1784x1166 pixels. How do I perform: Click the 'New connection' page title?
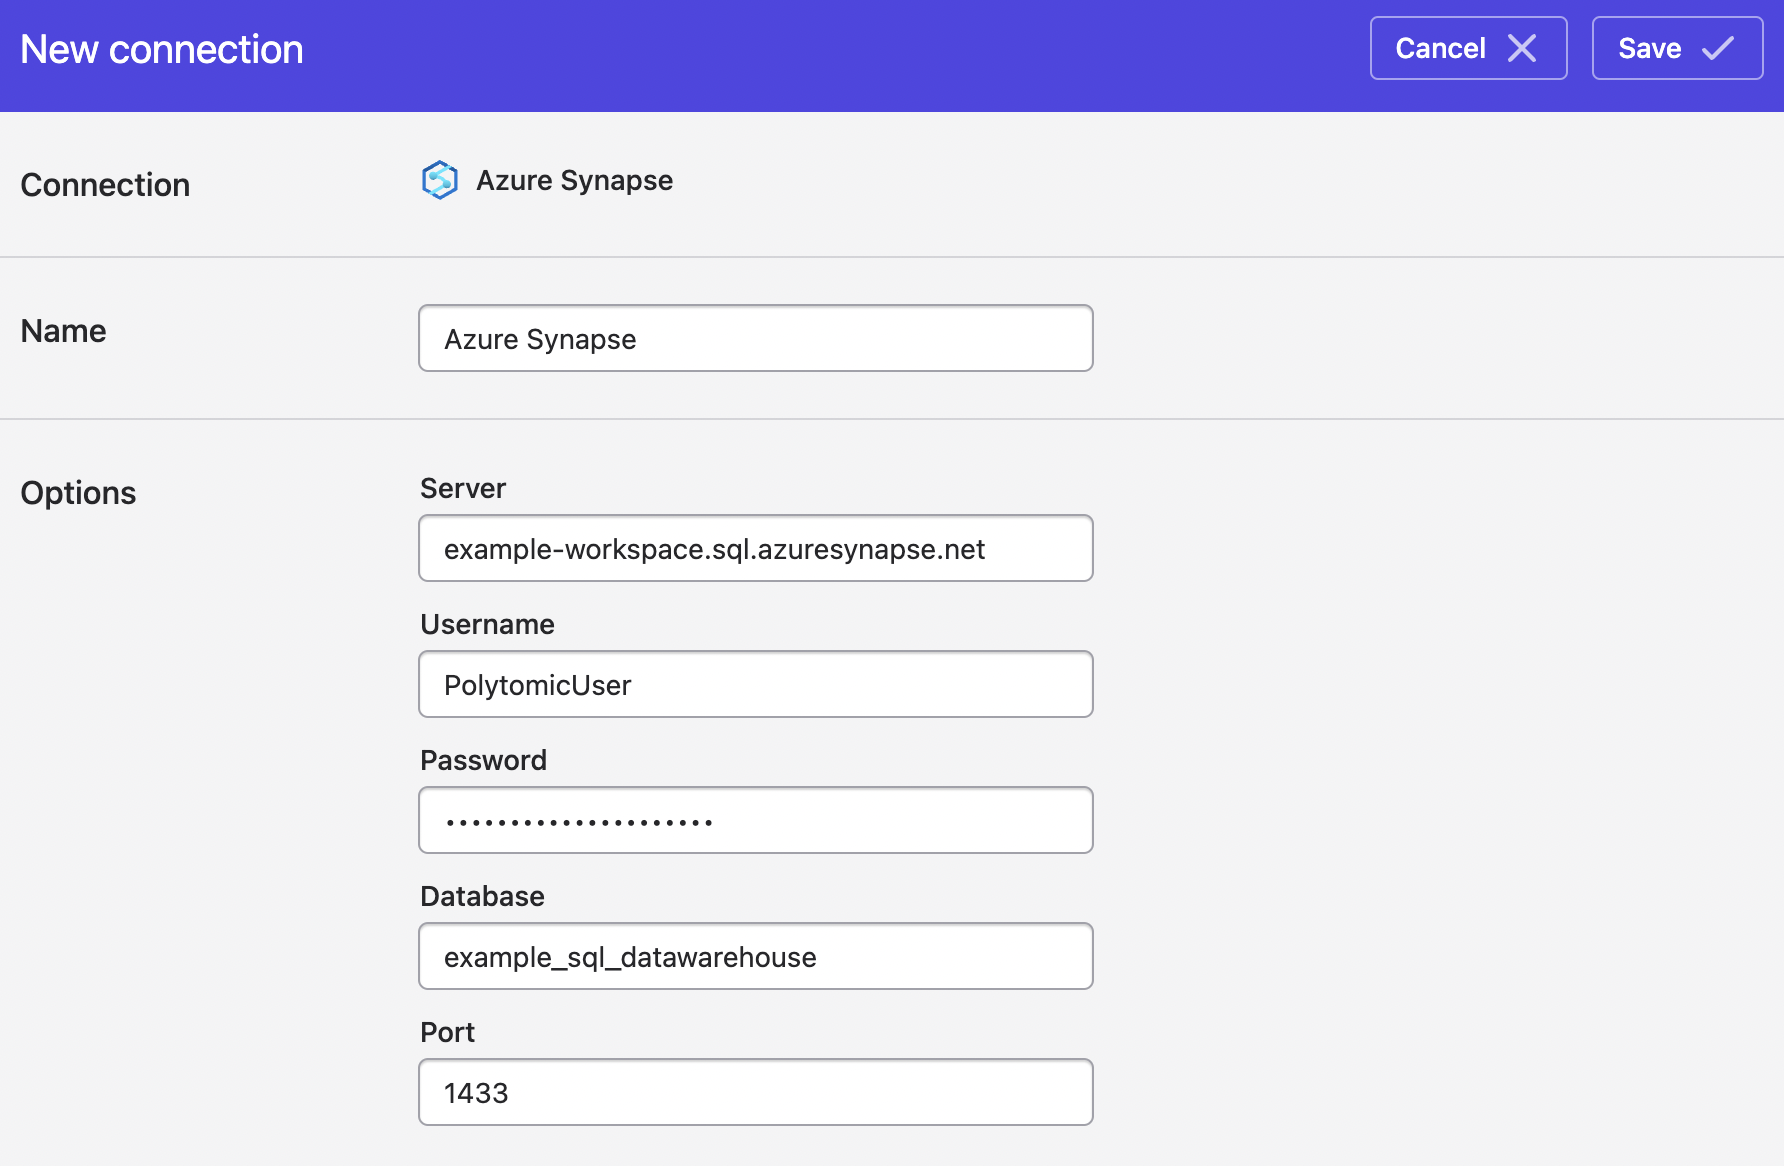tap(162, 49)
